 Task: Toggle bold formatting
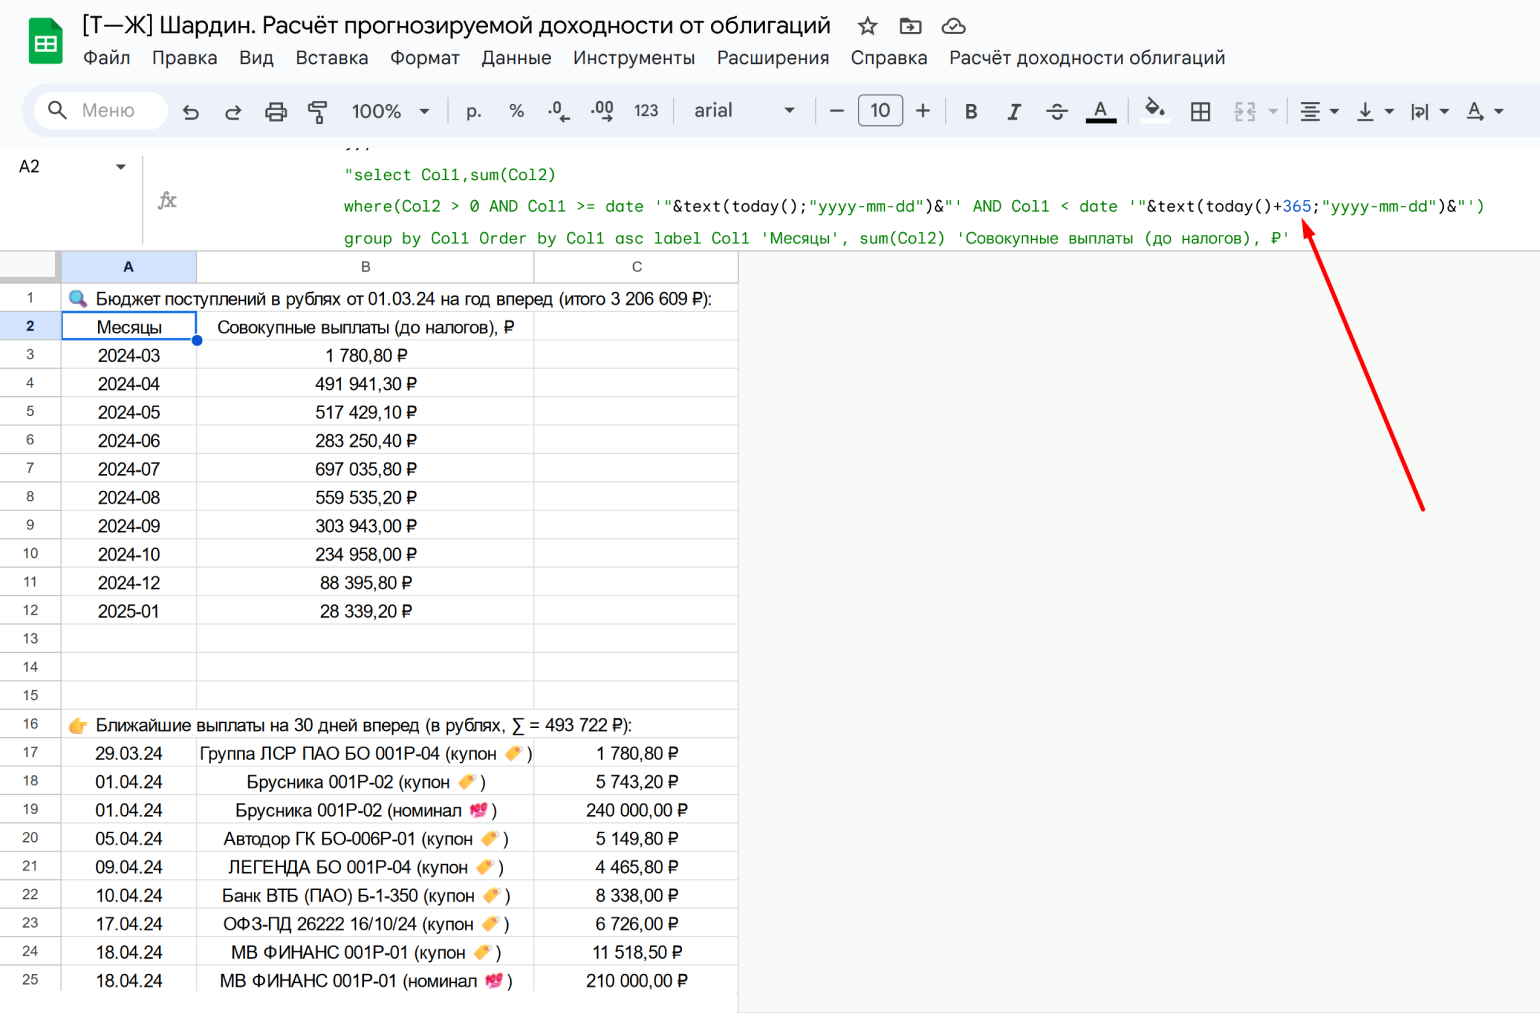click(970, 111)
